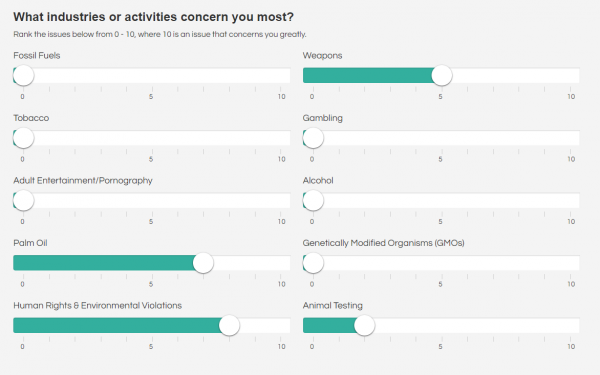Set Weapons slider to 10
The image size is (600, 375).
[x=570, y=75]
